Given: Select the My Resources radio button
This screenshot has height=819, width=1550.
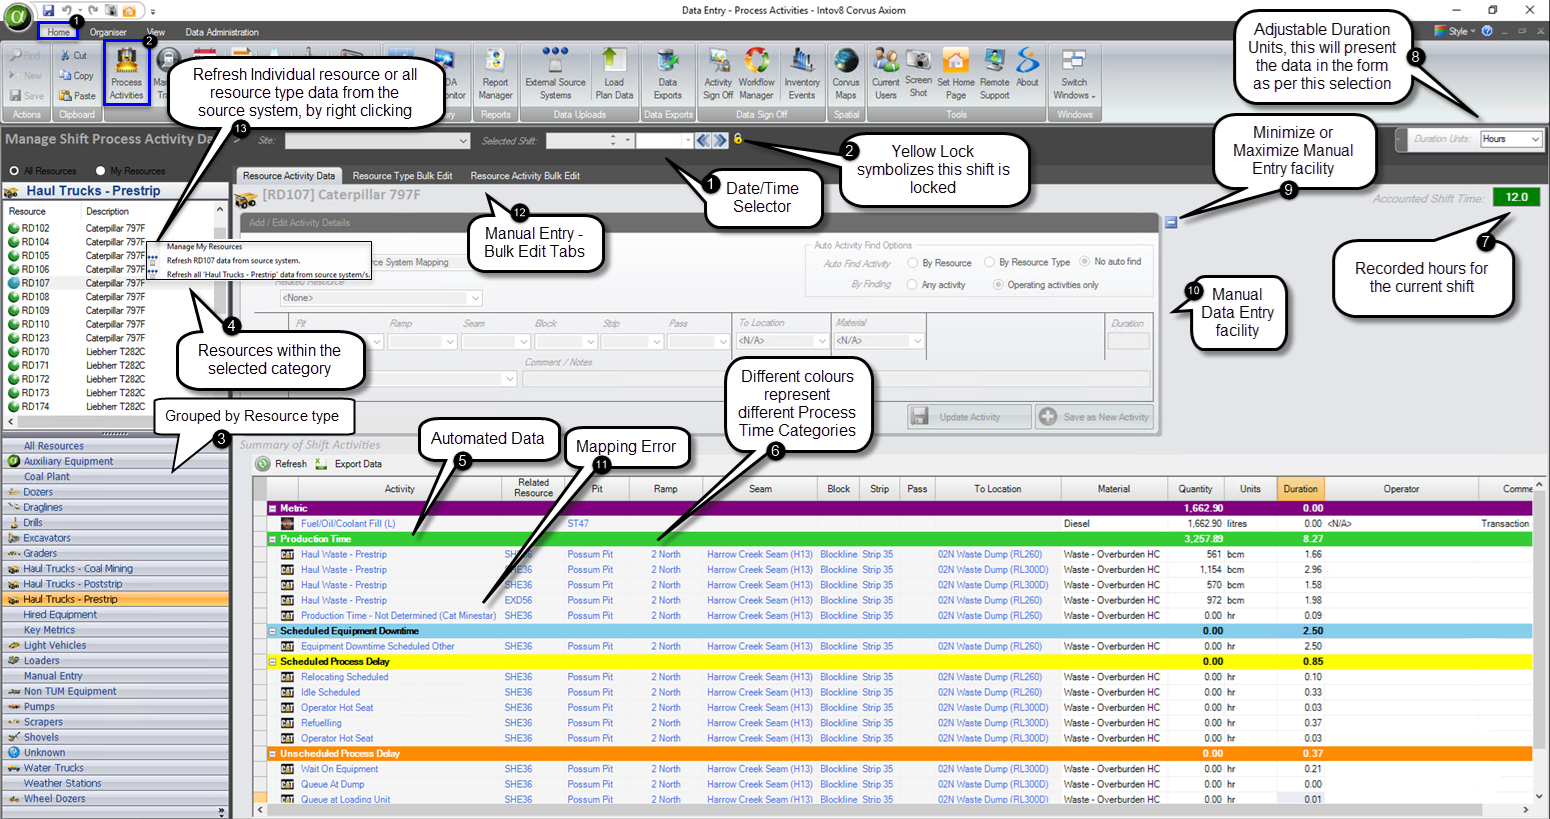Looking at the screenshot, I should point(100,171).
